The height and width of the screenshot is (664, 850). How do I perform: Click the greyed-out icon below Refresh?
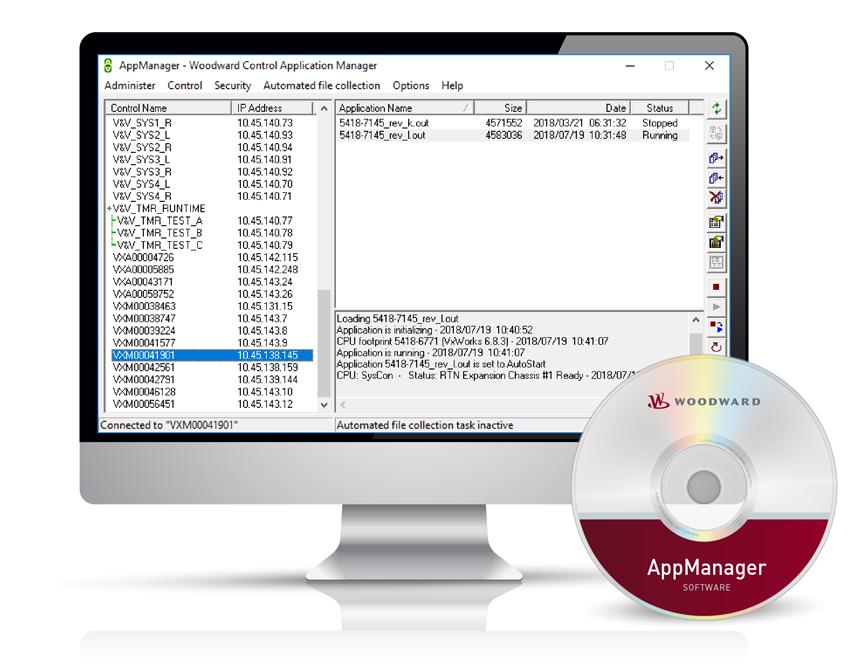click(x=717, y=133)
